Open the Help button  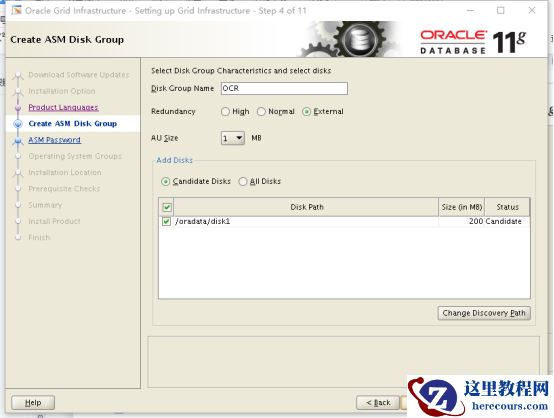(33, 402)
